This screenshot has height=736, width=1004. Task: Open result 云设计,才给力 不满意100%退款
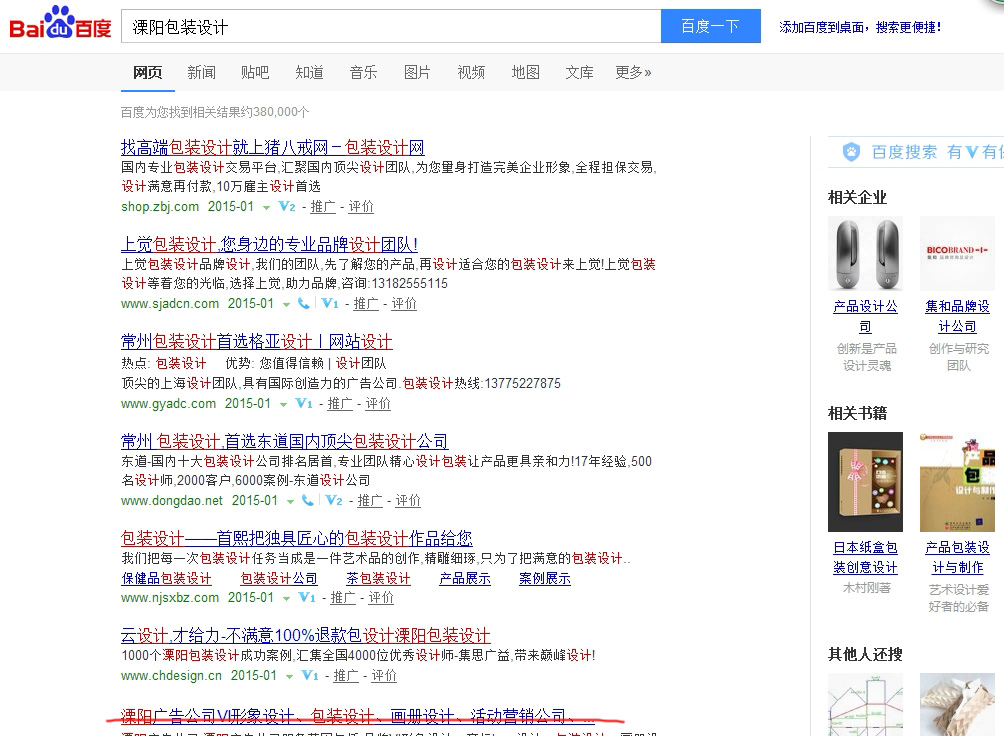pos(305,635)
